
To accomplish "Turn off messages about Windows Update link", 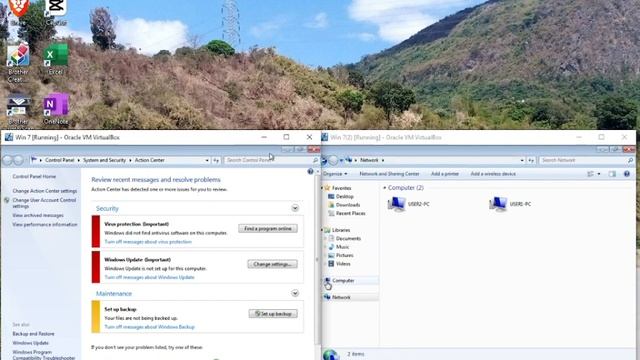I will pyautogui.click(x=149, y=278).
